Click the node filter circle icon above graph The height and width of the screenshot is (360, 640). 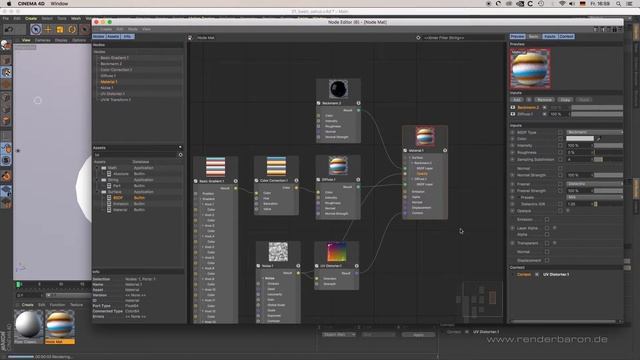tap(418, 38)
